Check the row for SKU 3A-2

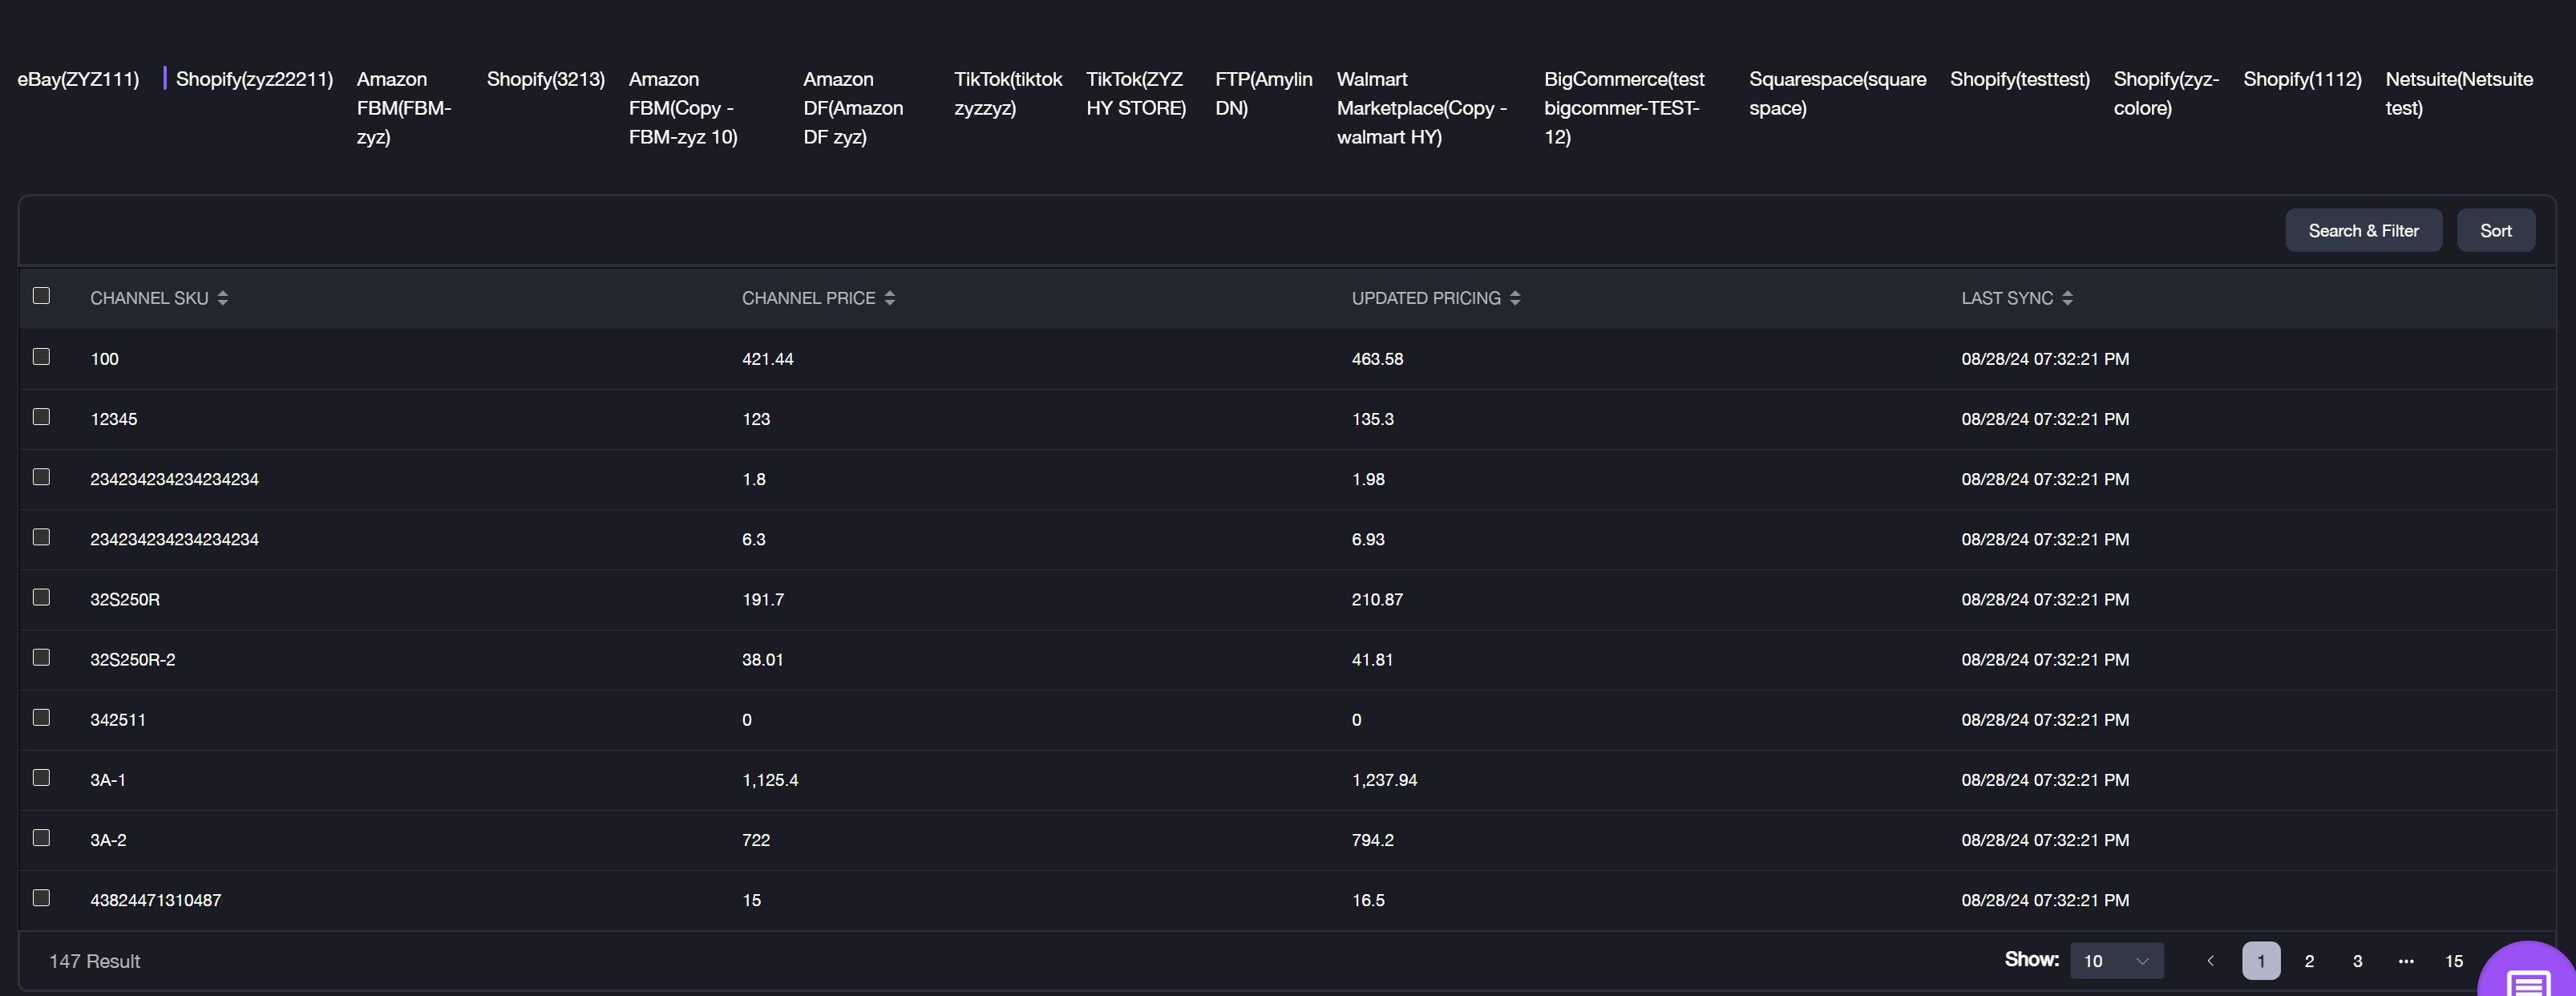[x=41, y=837]
